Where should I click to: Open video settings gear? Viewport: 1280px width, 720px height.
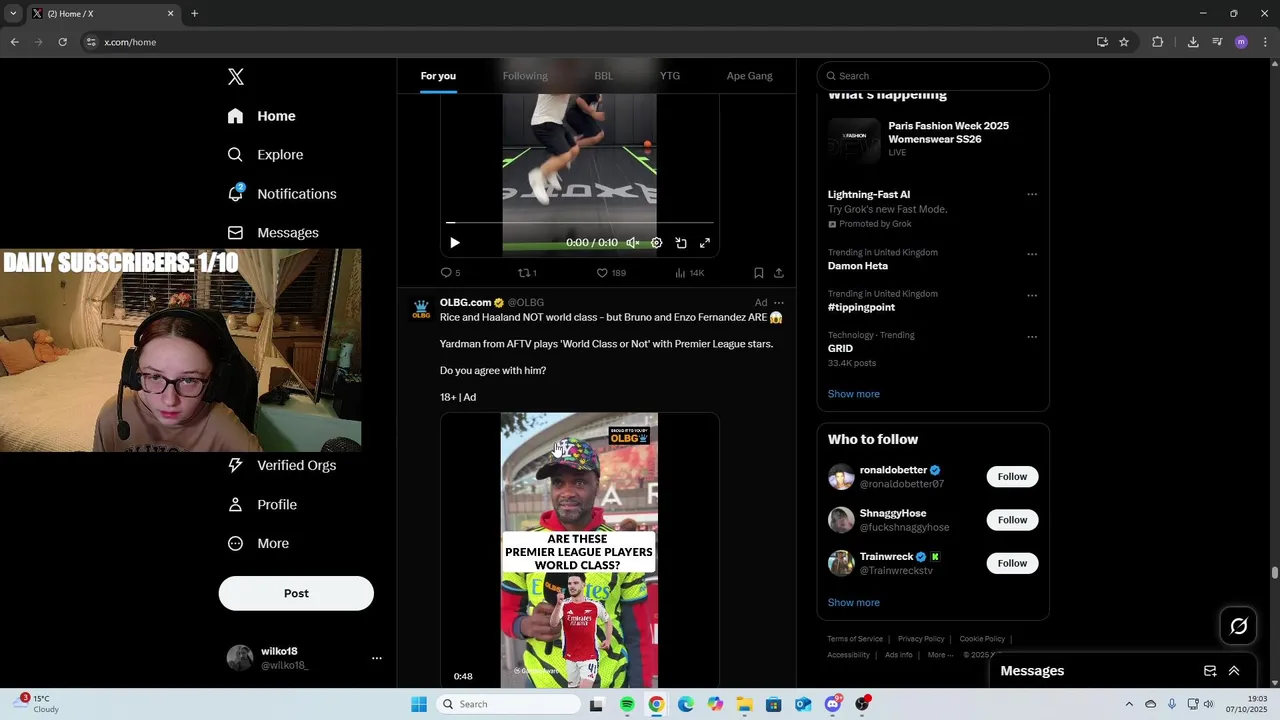657,243
